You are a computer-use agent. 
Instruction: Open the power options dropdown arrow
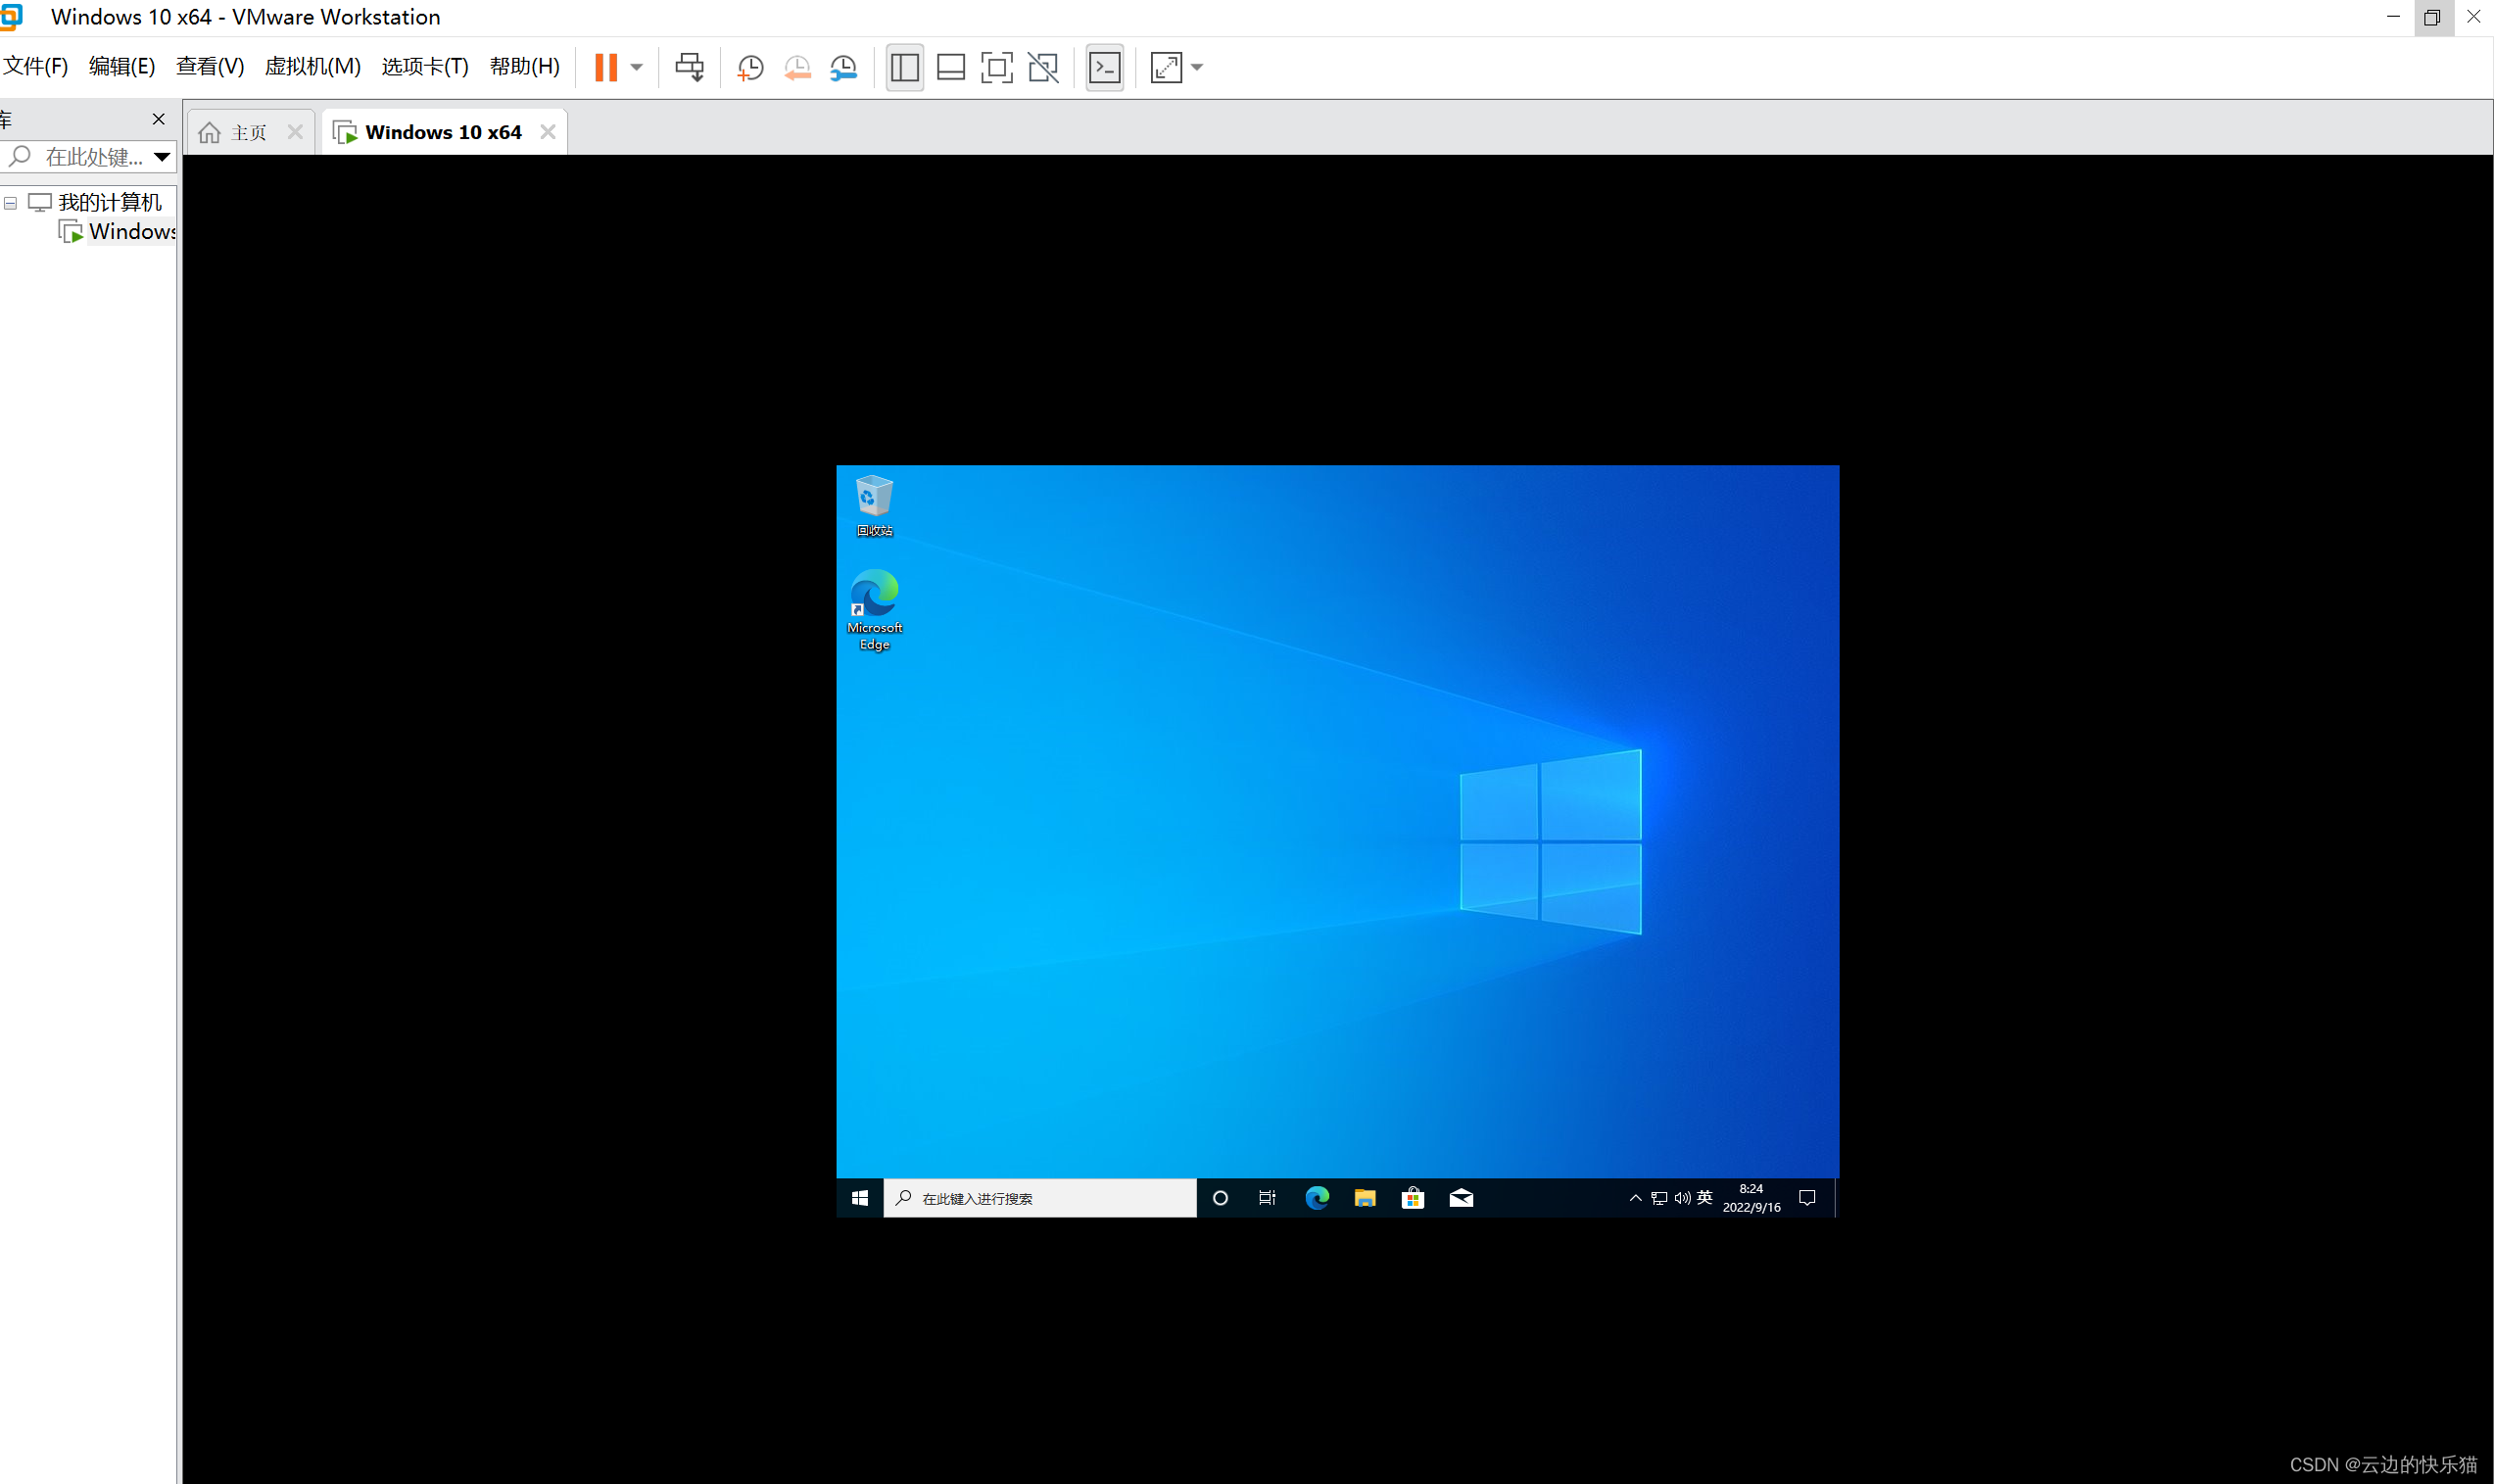[x=637, y=67]
